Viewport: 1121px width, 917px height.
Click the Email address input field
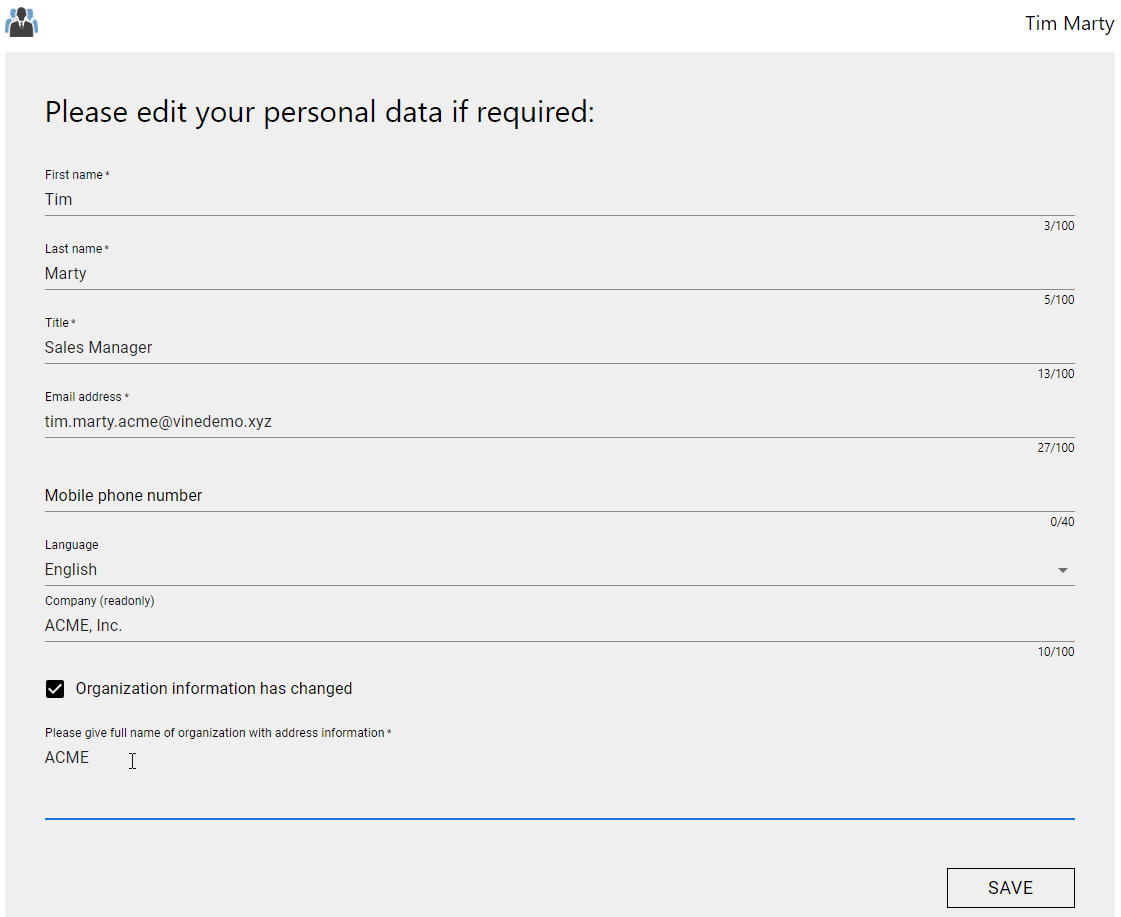pyautogui.click(x=559, y=422)
